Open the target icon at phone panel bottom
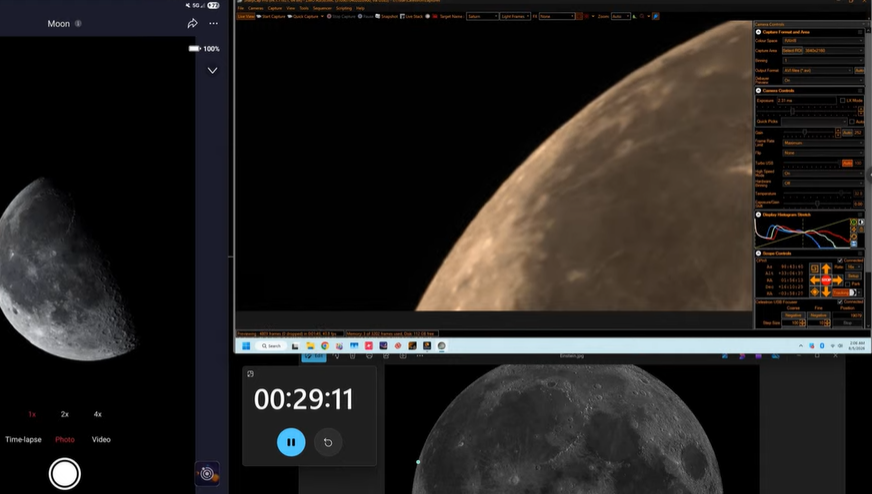This screenshot has height=494, width=872. coord(207,473)
